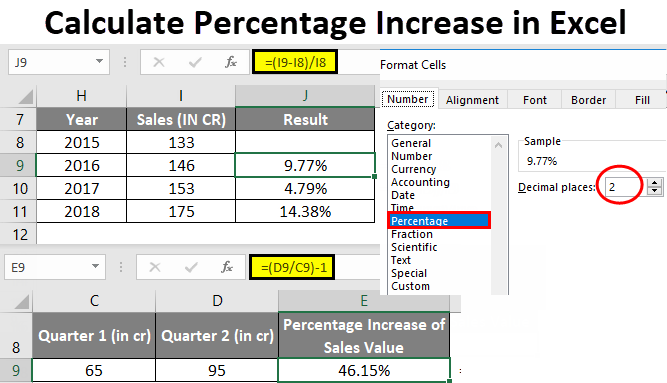Click cell containing 4.79%

tap(305, 189)
